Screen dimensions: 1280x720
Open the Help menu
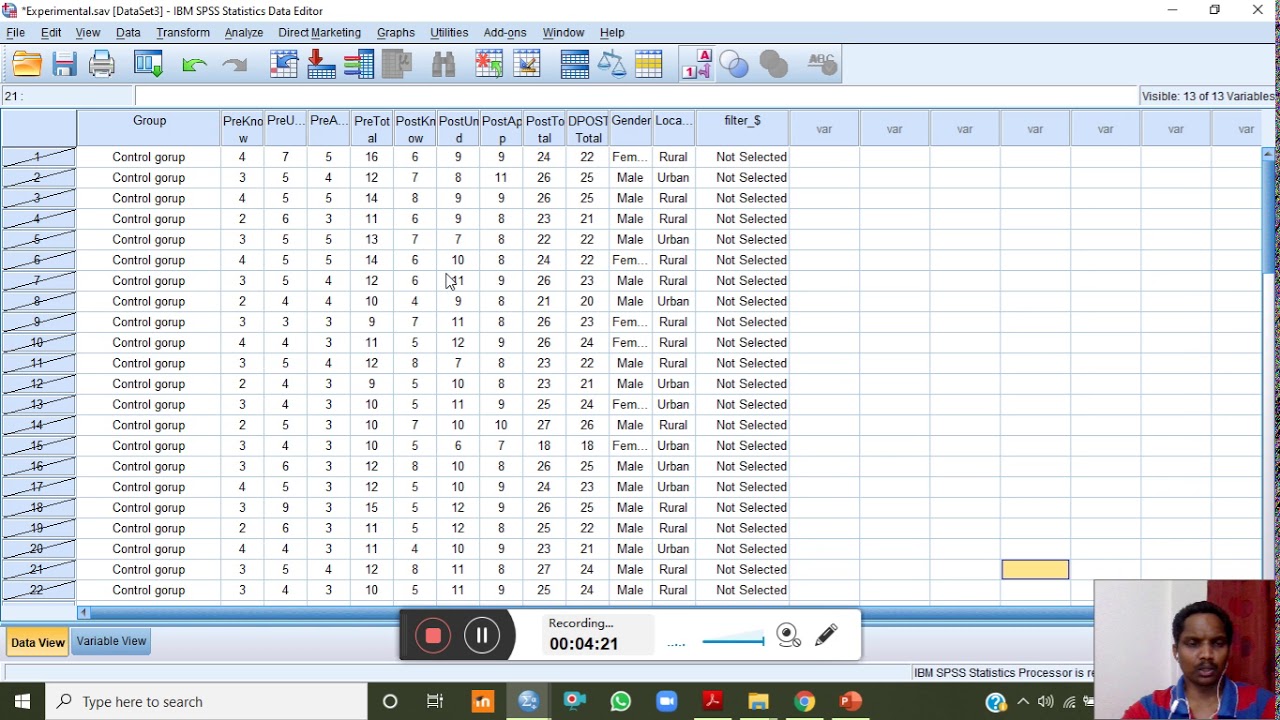(612, 33)
